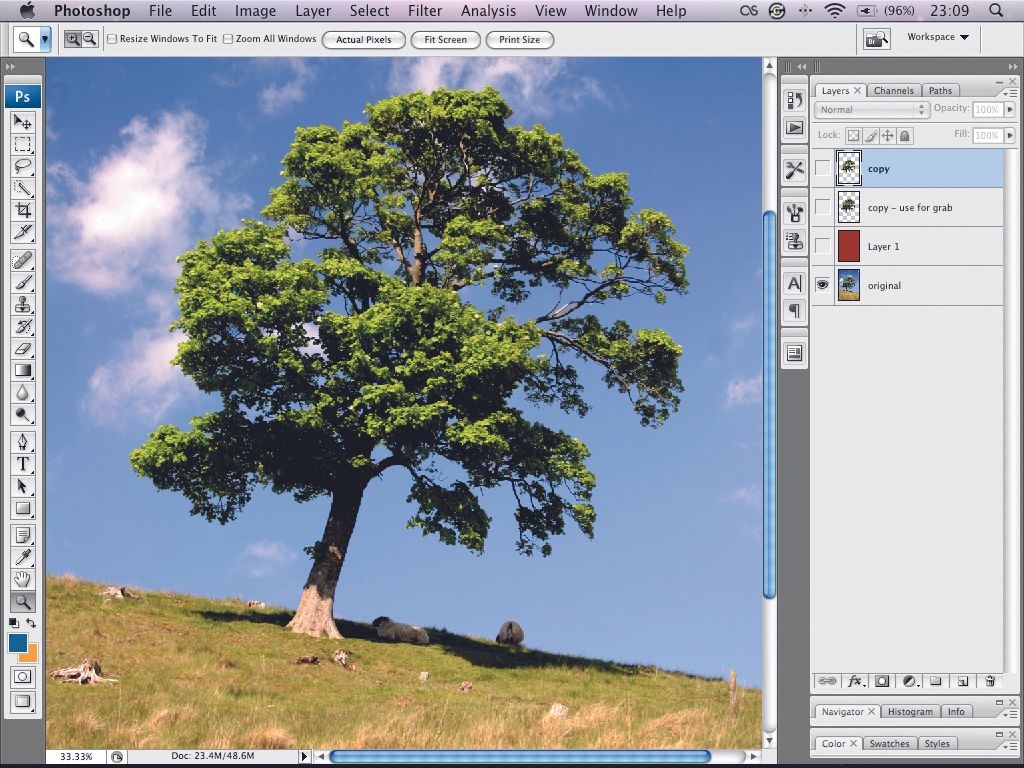Show the copy layer visibility eye
The image size is (1024, 768).
tap(822, 168)
